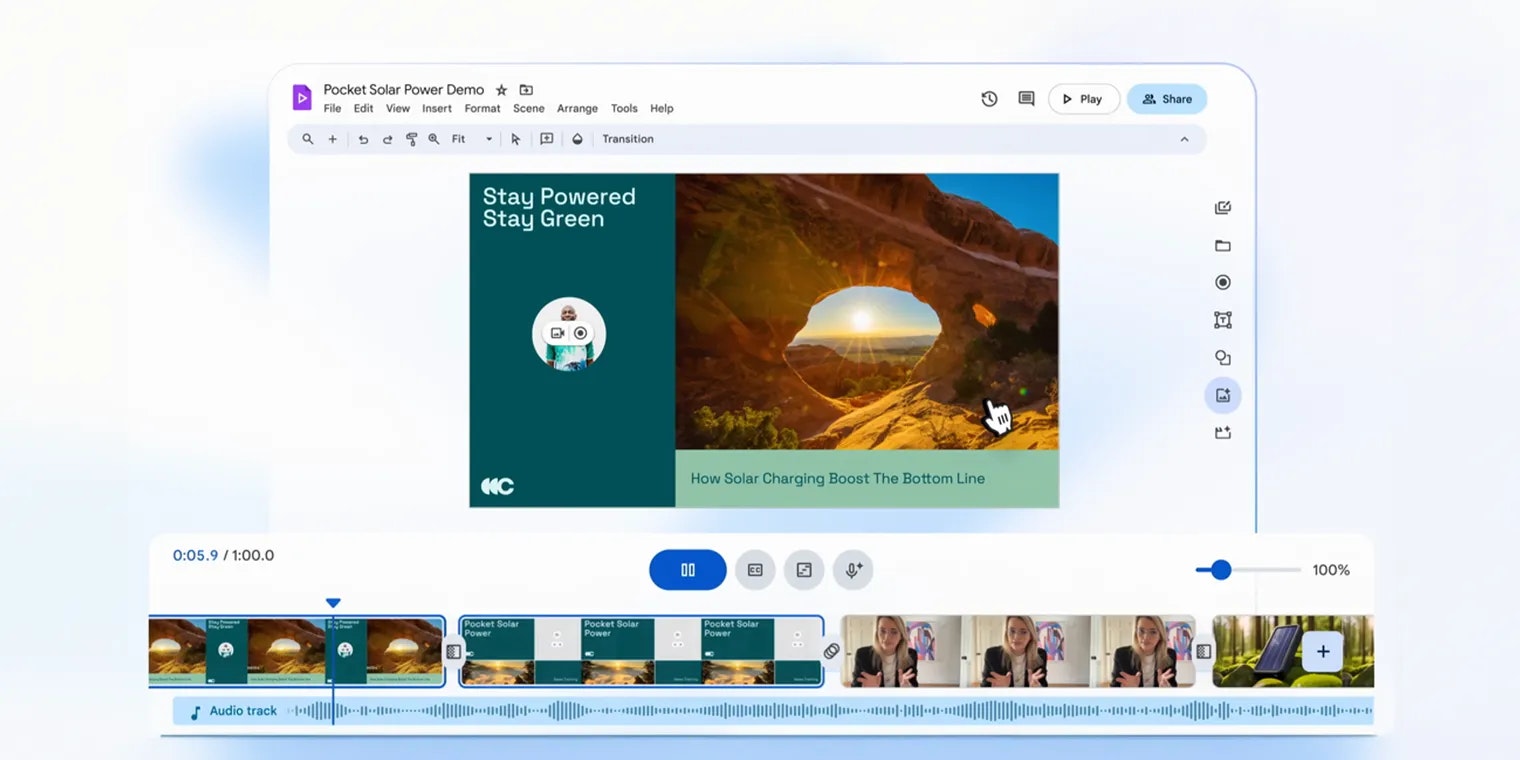This screenshot has height=760, width=1520.
Task: Click the Transition toolbar button
Action: pos(628,139)
